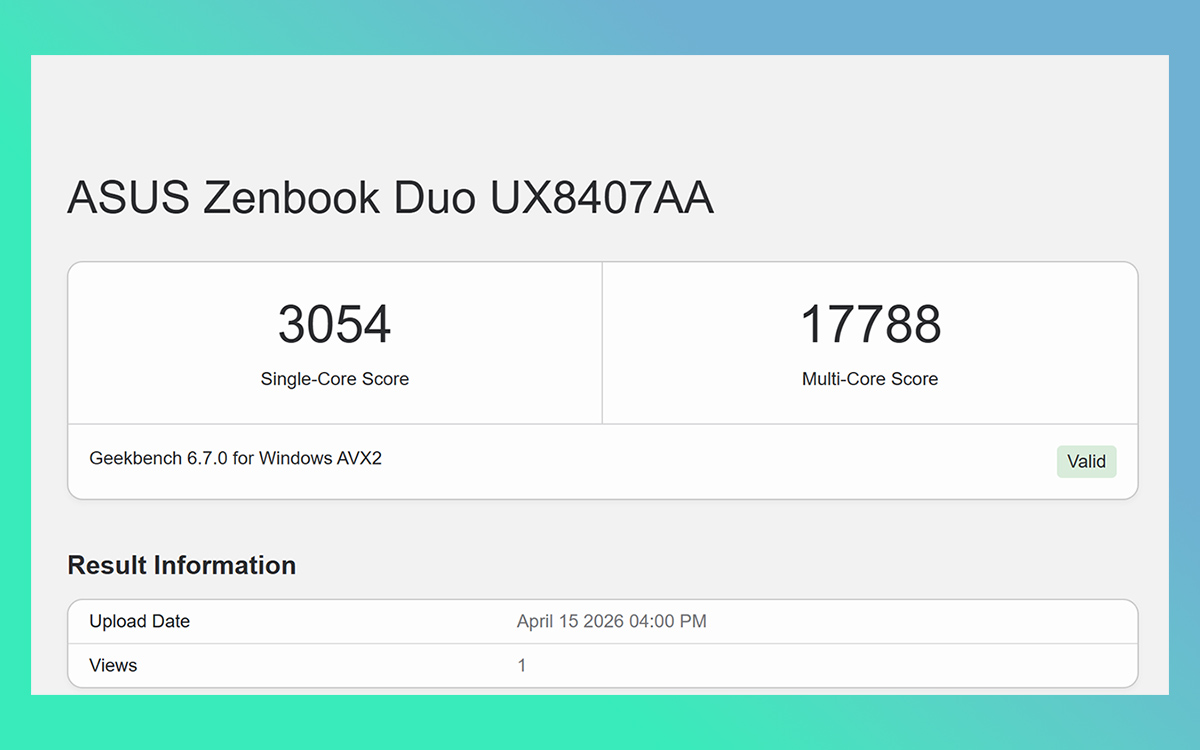Select the Upload Date row label
The height and width of the screenshot is (750, 1200).
pyautogui.click(x=138, y=621)
